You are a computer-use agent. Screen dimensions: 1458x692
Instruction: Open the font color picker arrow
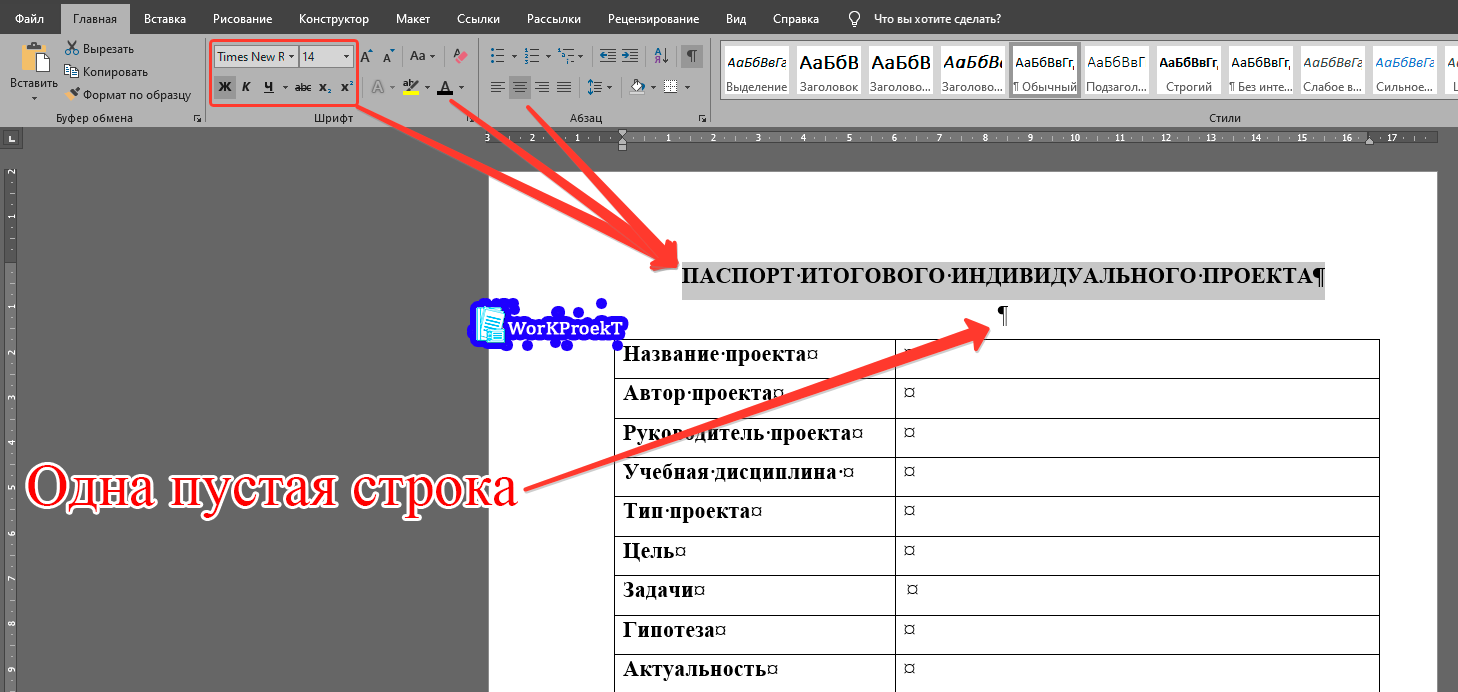coord(459,88)
